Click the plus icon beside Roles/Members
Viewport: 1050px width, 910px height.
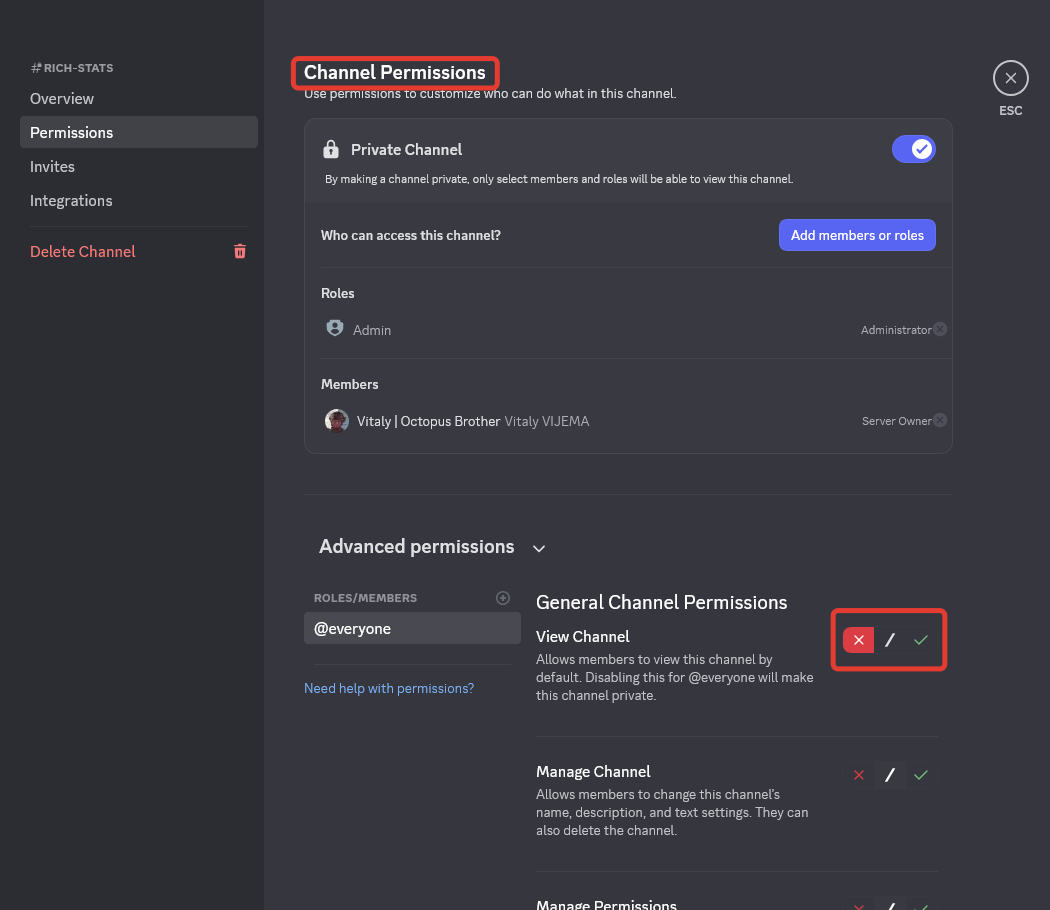click(503, 598)
